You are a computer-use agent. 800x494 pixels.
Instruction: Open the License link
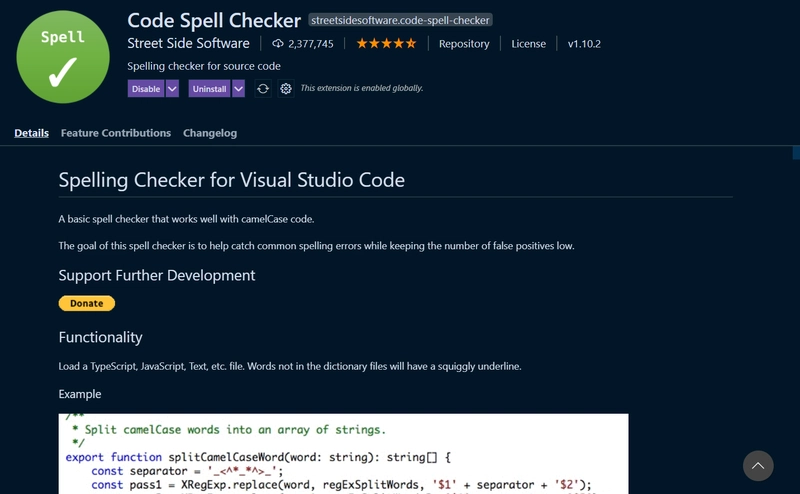click(x=529, y=44)
